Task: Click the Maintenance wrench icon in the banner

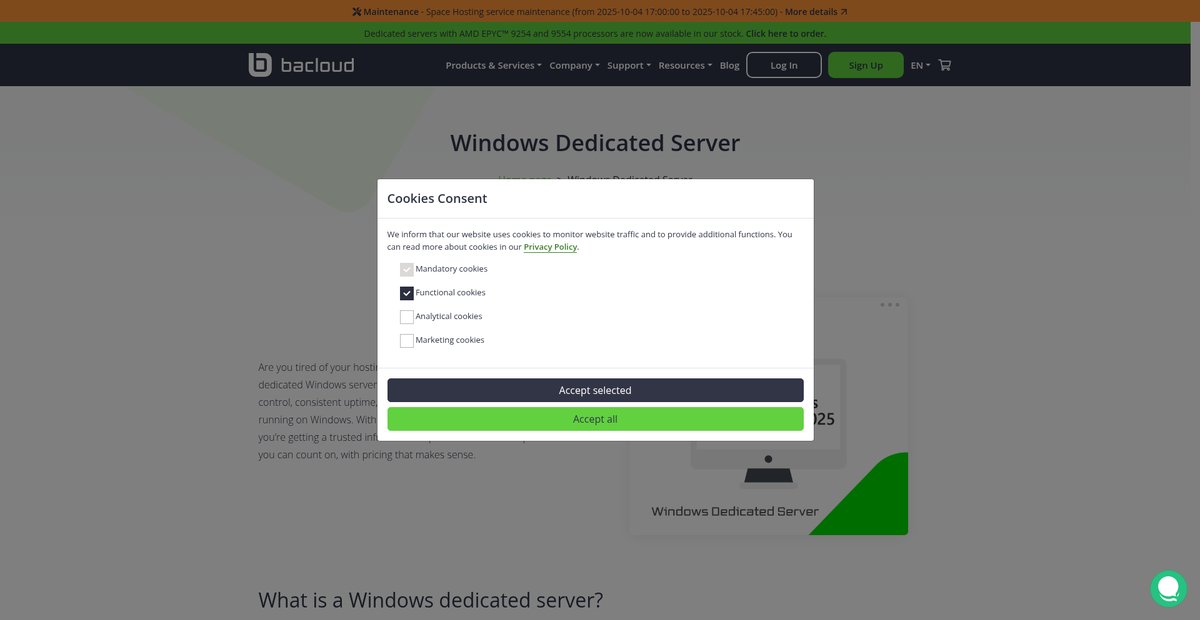Action: coord(357,12)
